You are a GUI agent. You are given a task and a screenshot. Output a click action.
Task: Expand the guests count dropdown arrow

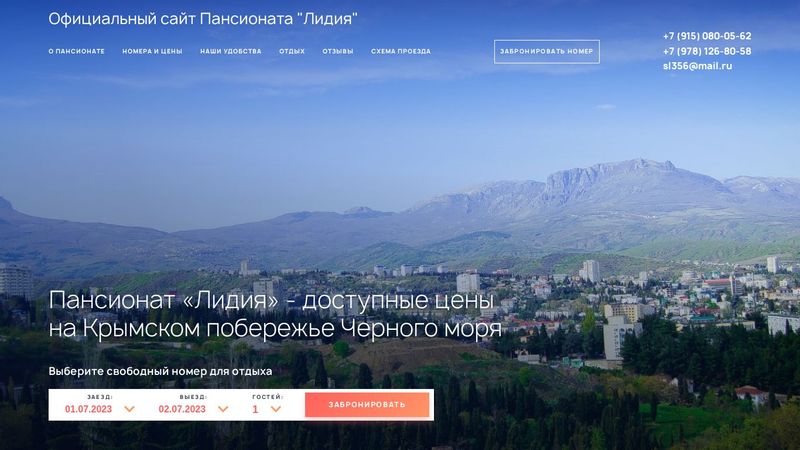[276, 409]
